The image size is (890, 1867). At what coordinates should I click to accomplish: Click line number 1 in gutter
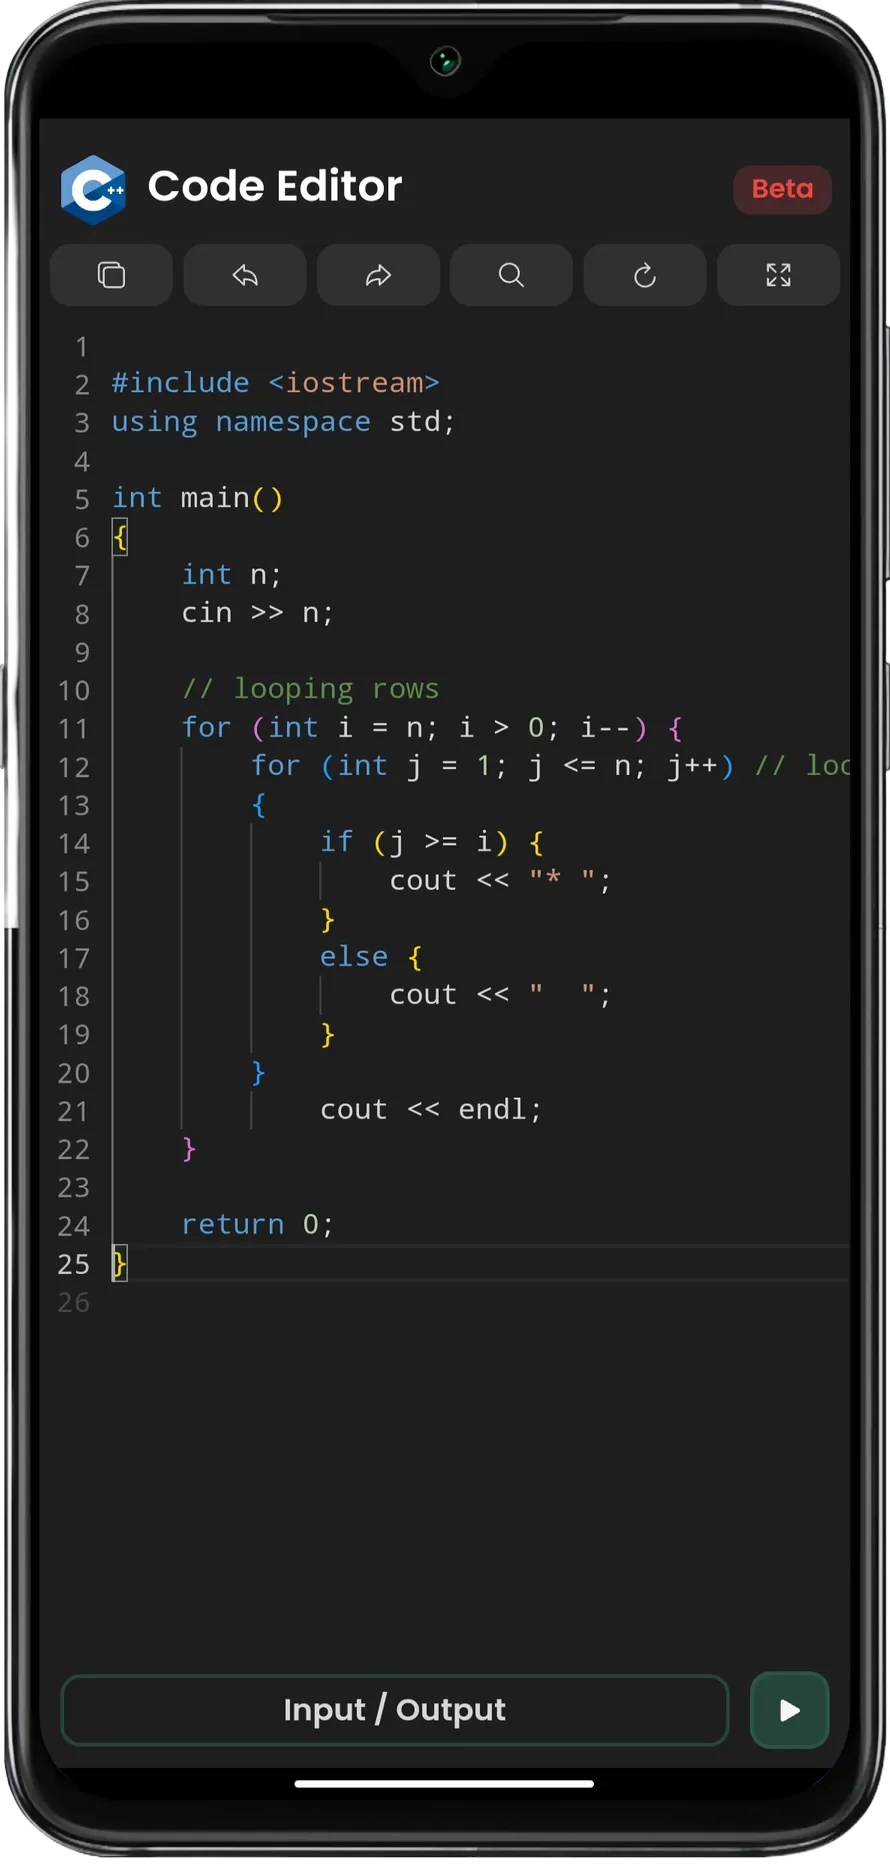tap(82, 347)
